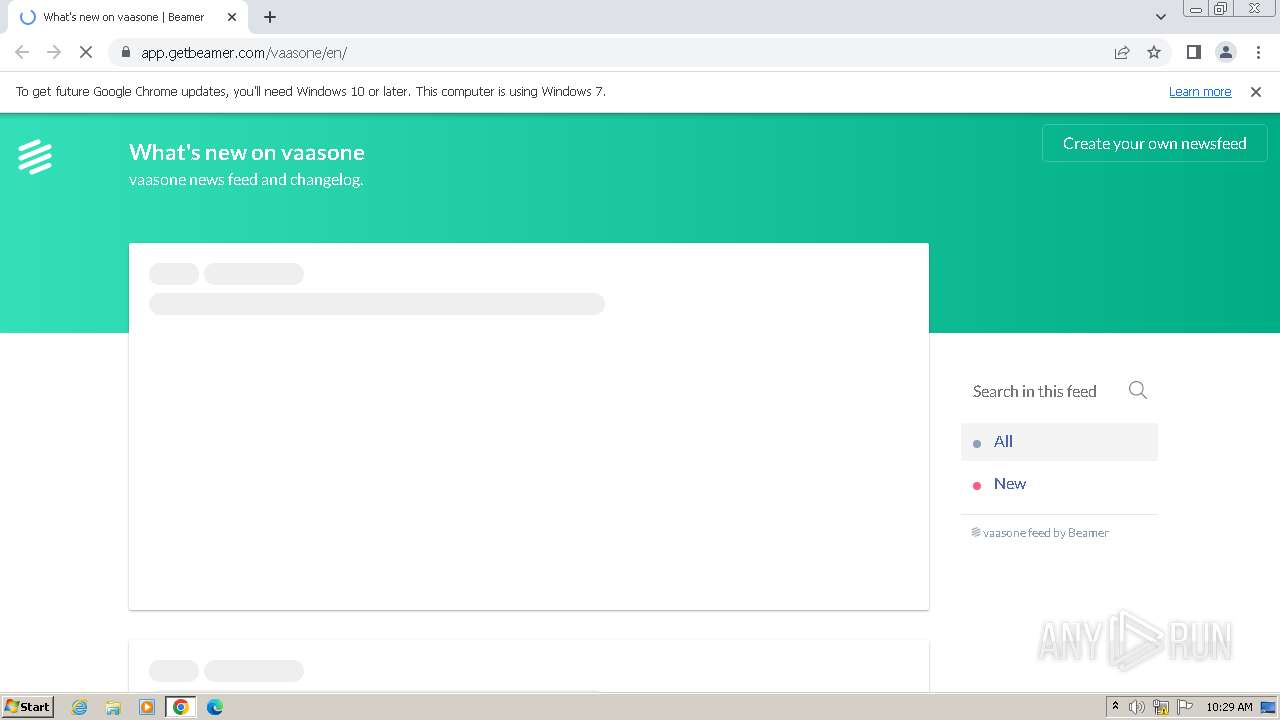Open Action Center flag tray icon

coord(1185,707)
